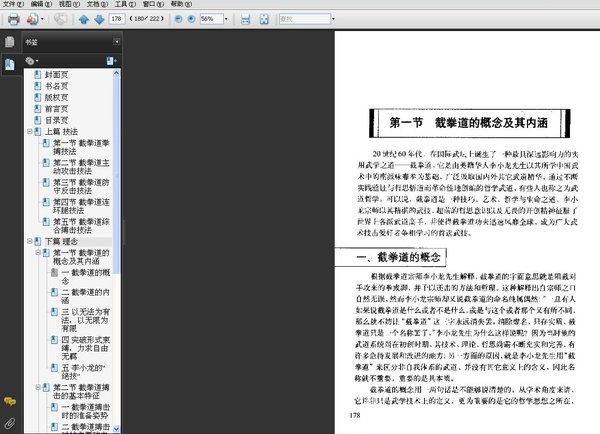Click the zoom in plus icon

pos(191,19)
